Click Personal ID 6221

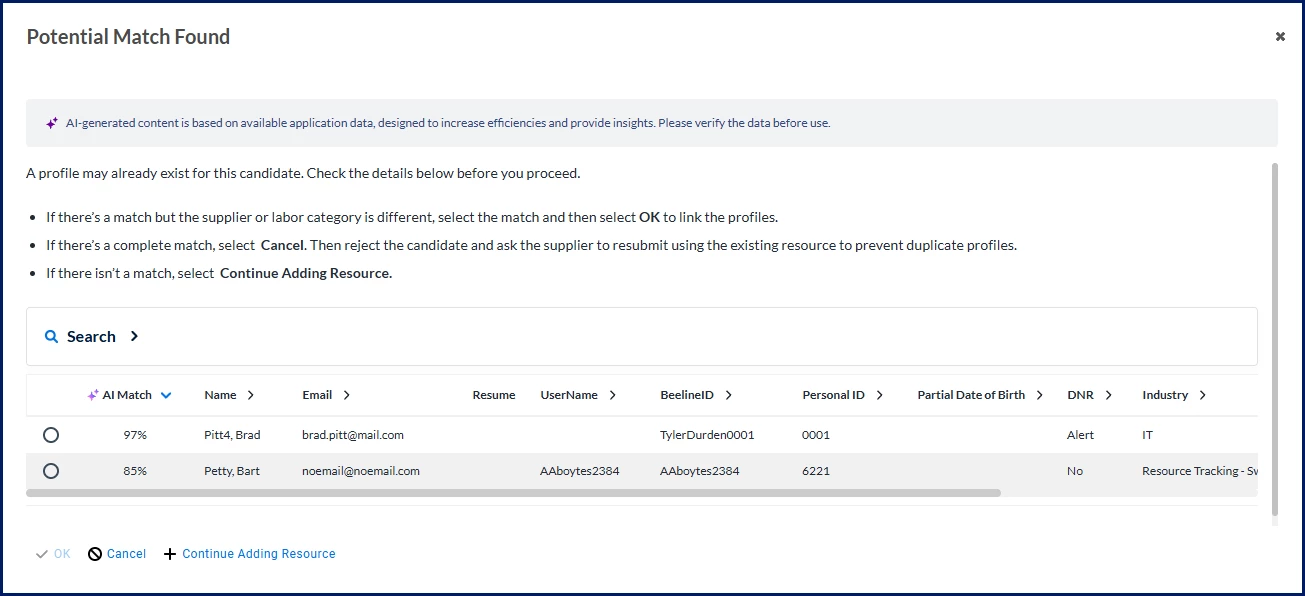tap(816, 471)
